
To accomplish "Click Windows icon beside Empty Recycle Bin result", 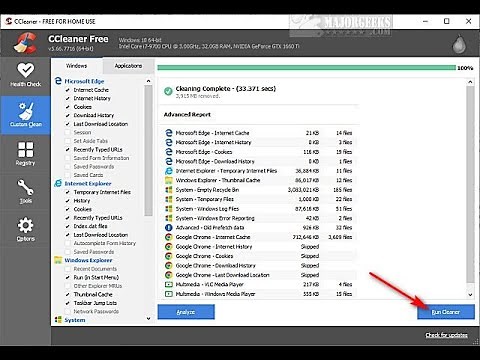I will pyautogui.click(x=169, y=190).
